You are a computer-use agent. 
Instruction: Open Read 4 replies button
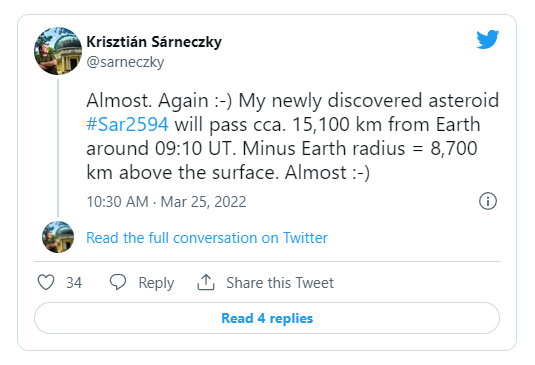tap(267, 318)
